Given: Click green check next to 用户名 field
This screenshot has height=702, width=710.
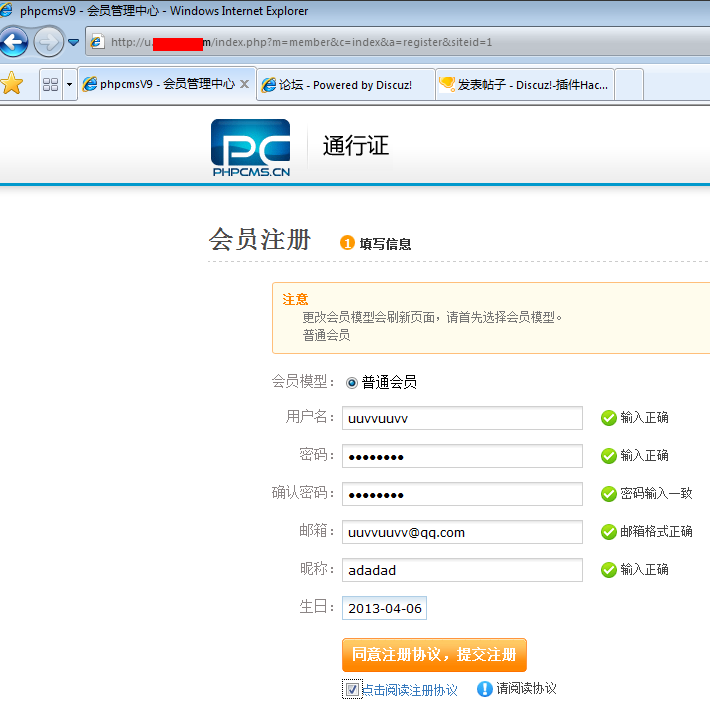Looking at the screenshot, I should click(x=609, y=418).
